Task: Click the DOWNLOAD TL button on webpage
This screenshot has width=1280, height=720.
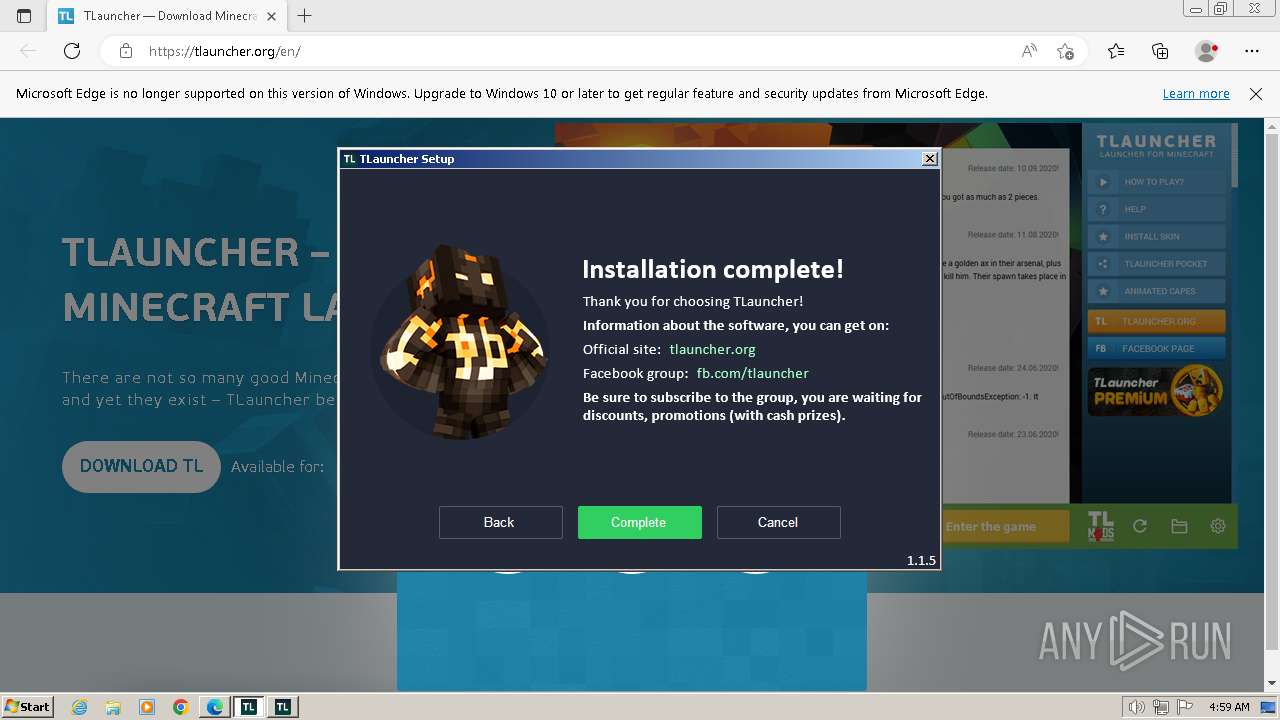Action: [x=141, y=466]
